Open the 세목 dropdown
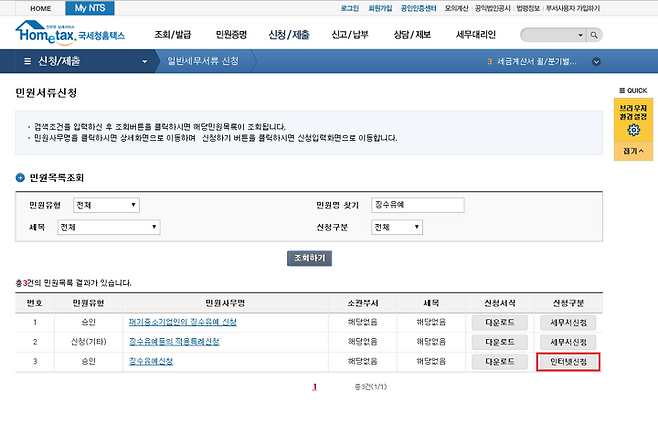Screen dimensions: 658x424 coord(107,227)
